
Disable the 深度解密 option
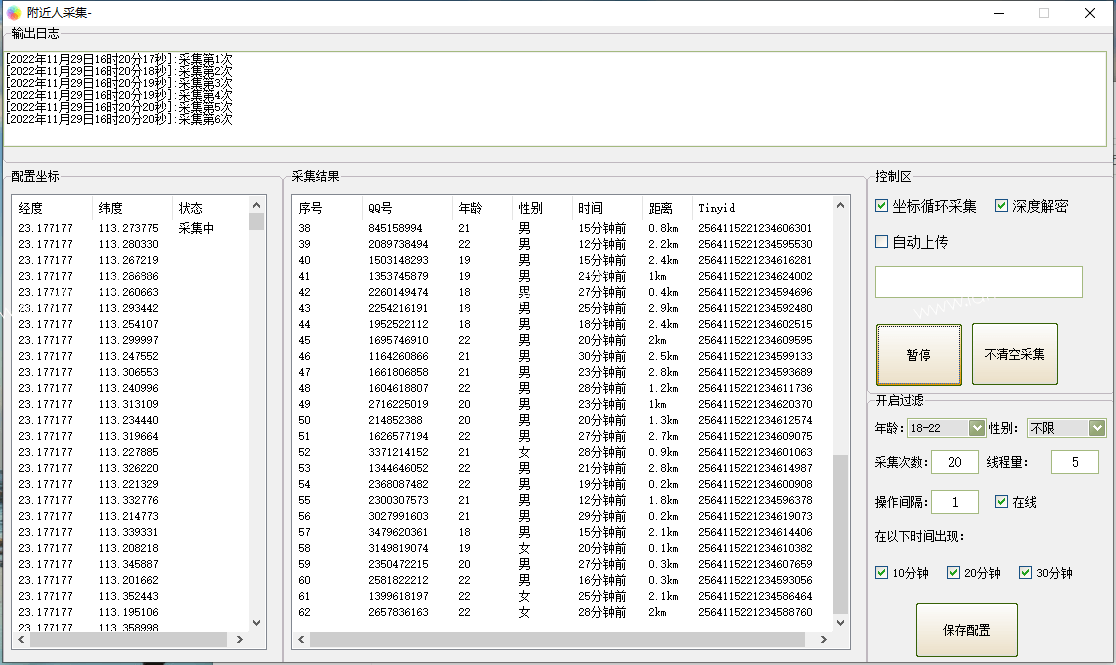click(1001, 206)
